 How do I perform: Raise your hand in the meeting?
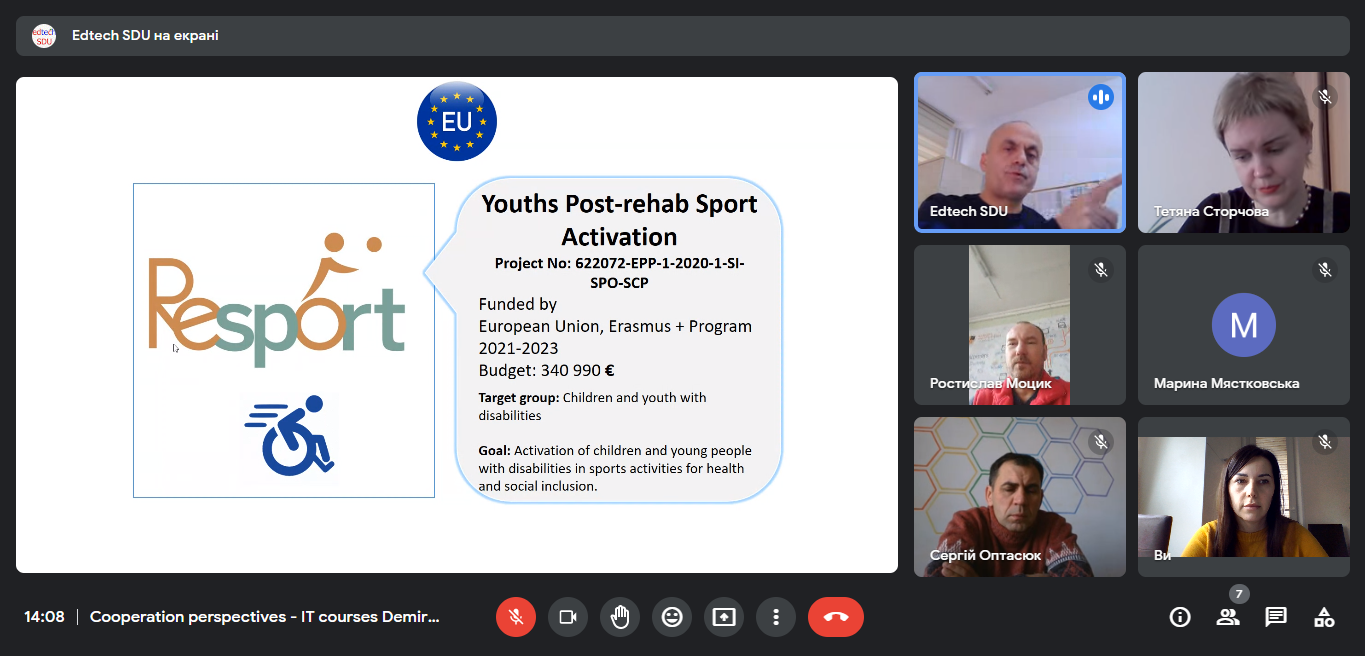620,617
